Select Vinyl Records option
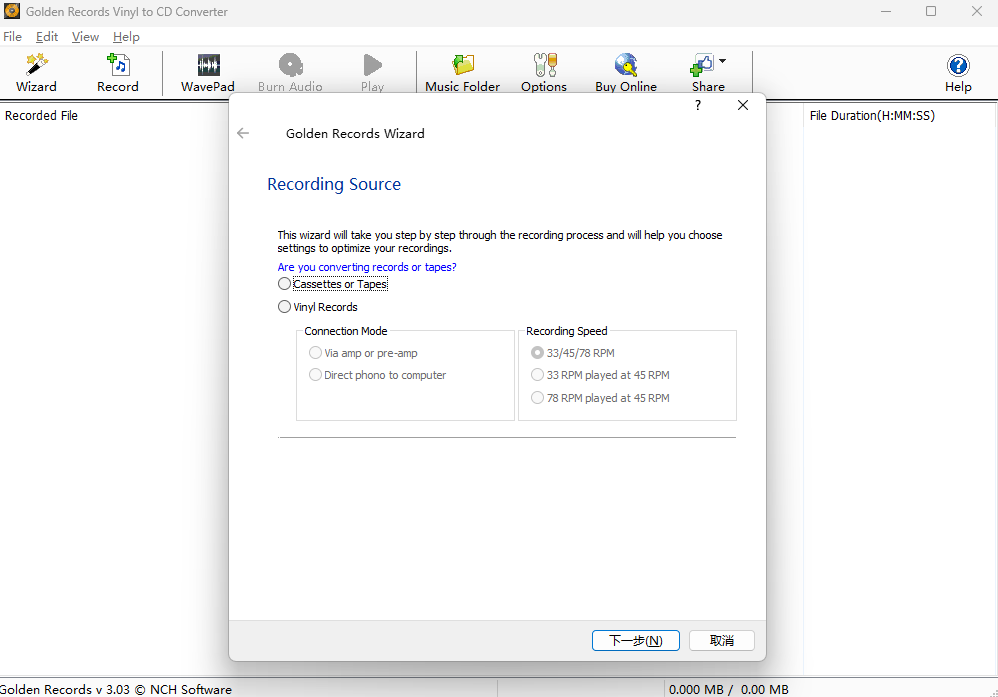Image resolution: width=998 pixels, height=697 pixels. (318, 307)
